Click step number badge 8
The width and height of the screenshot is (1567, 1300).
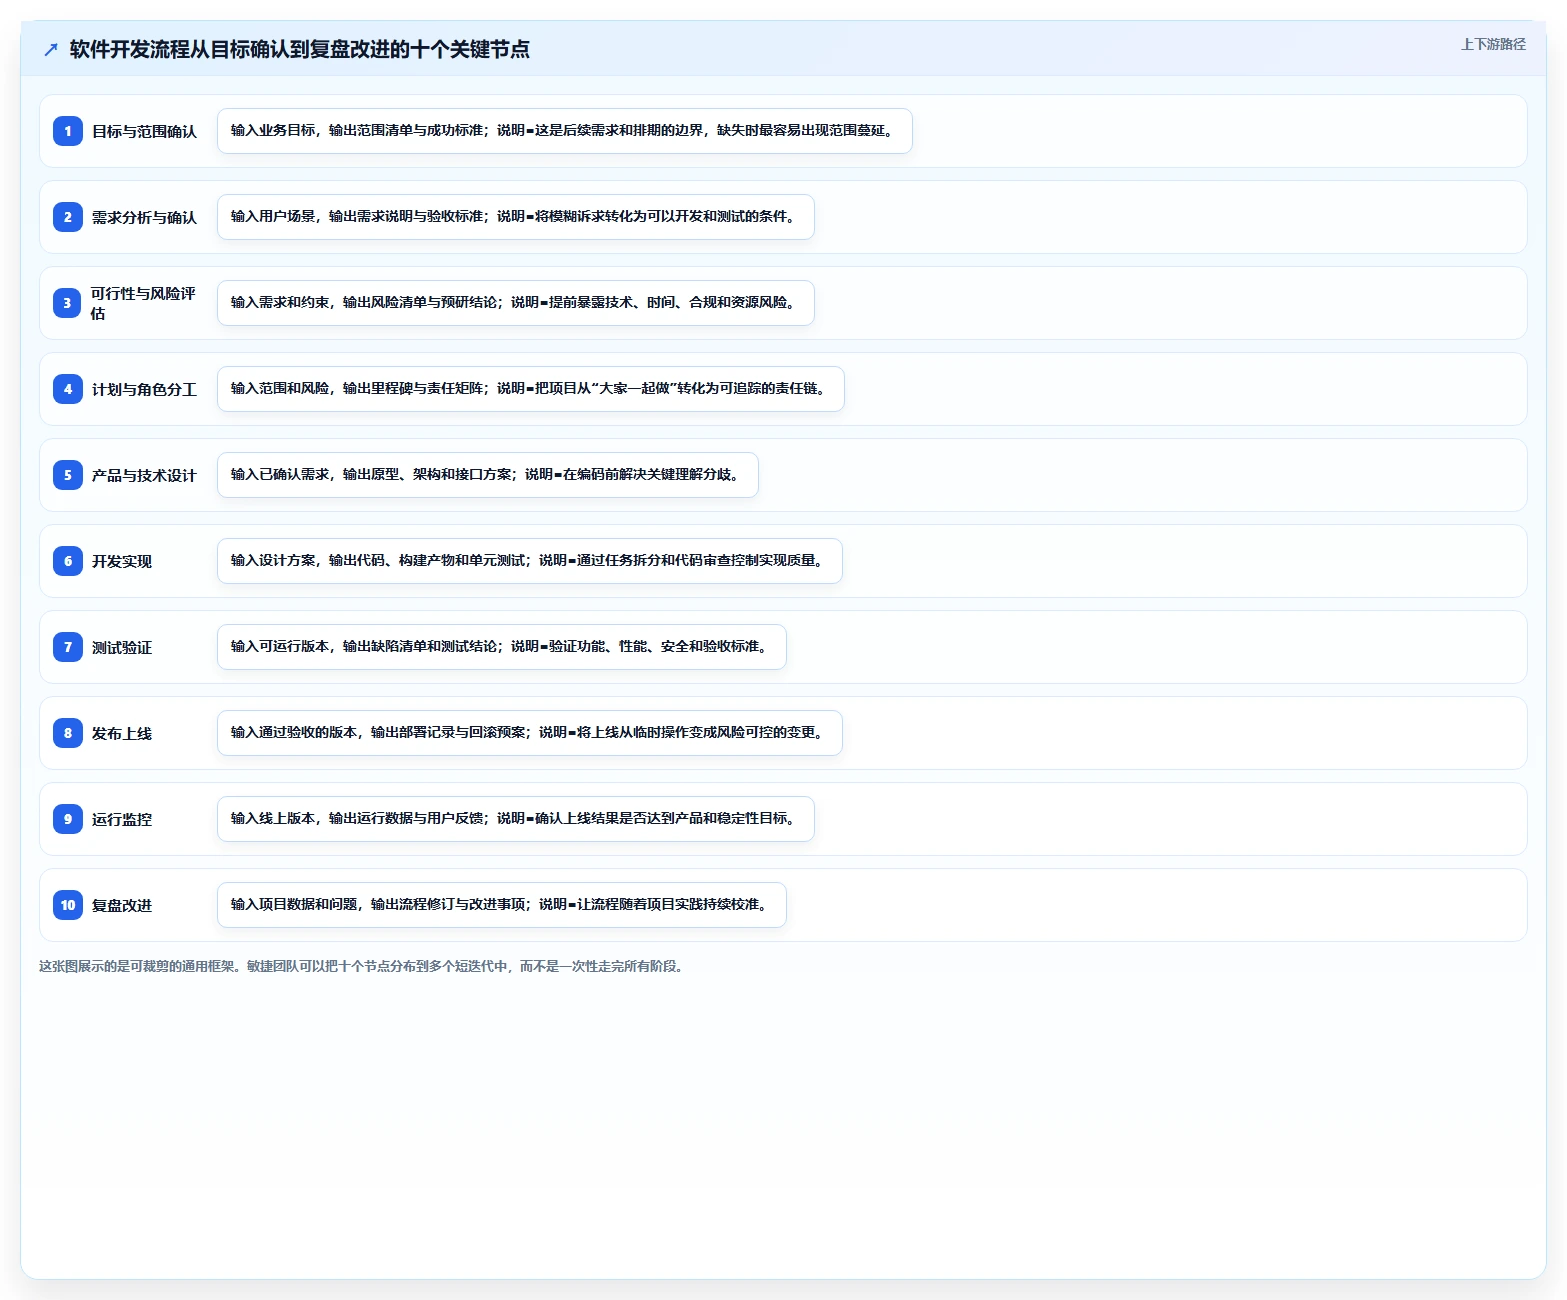point(68,733)
